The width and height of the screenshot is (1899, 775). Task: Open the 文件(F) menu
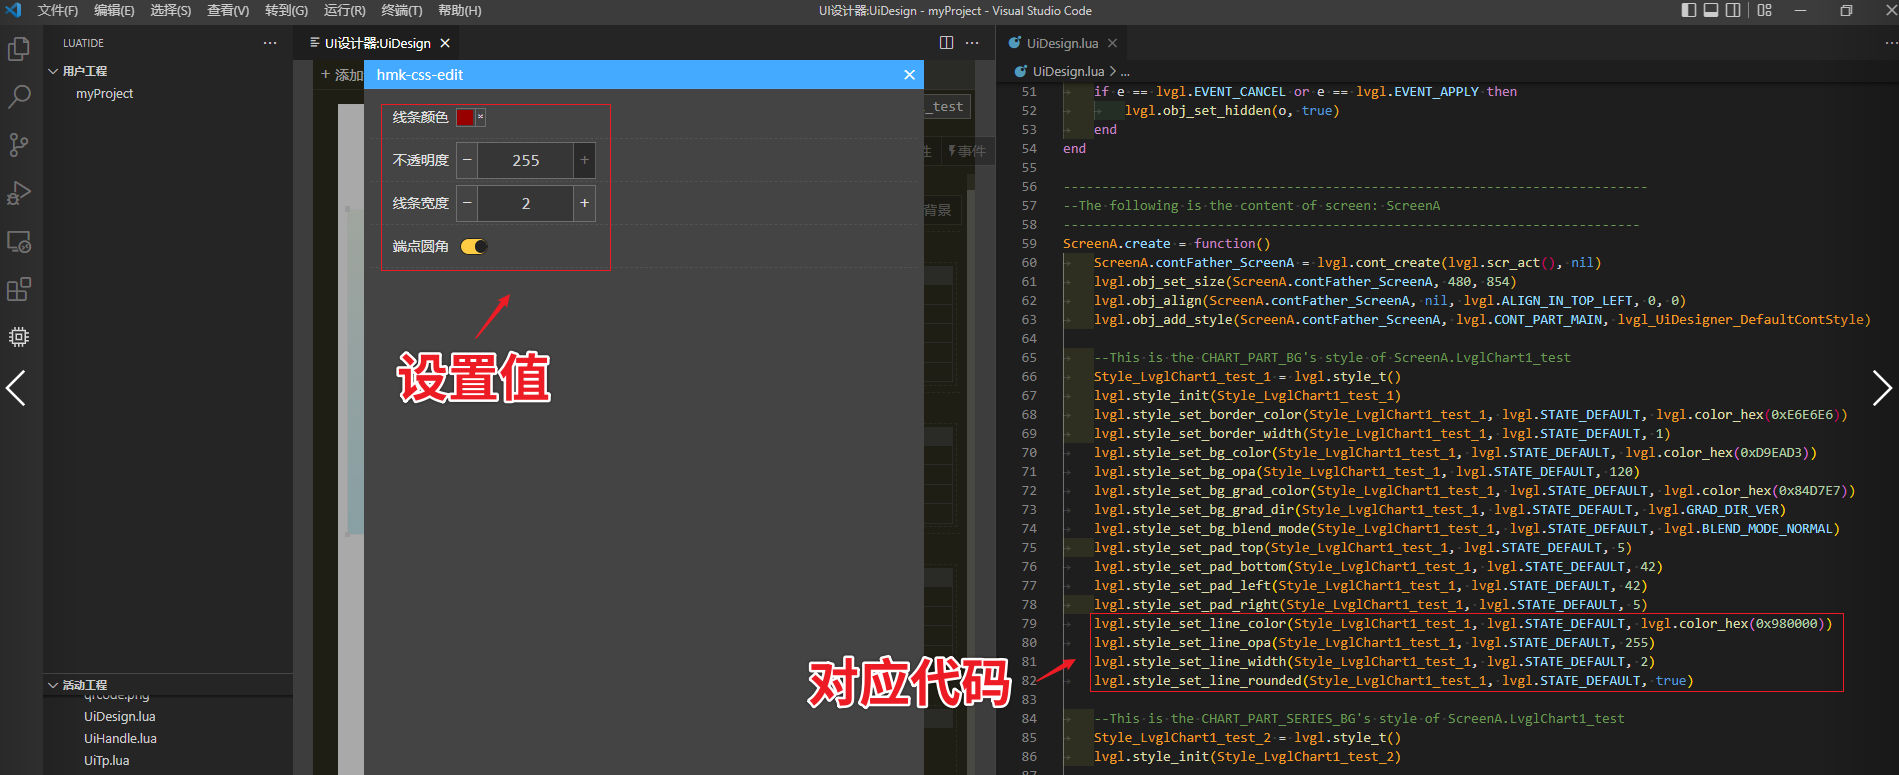57,10
